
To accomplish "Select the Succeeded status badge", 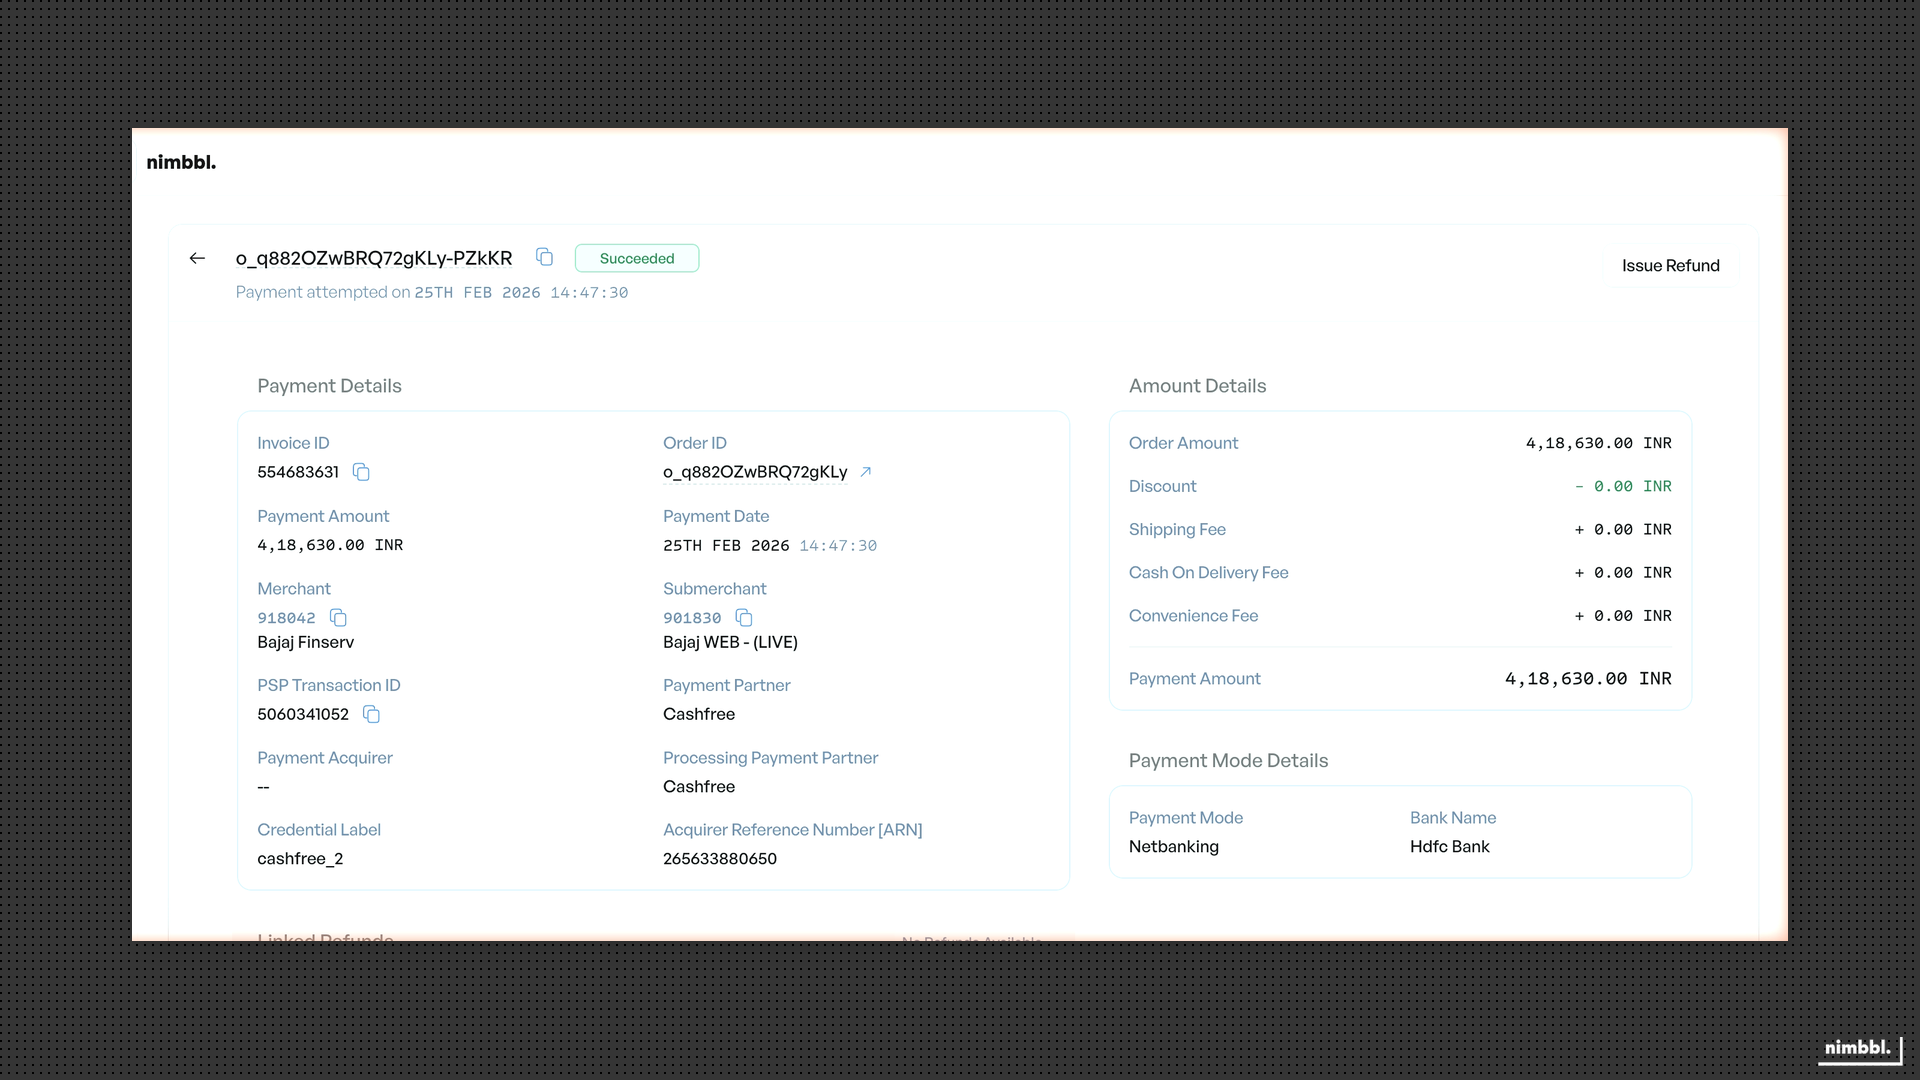I will point(636,257).
